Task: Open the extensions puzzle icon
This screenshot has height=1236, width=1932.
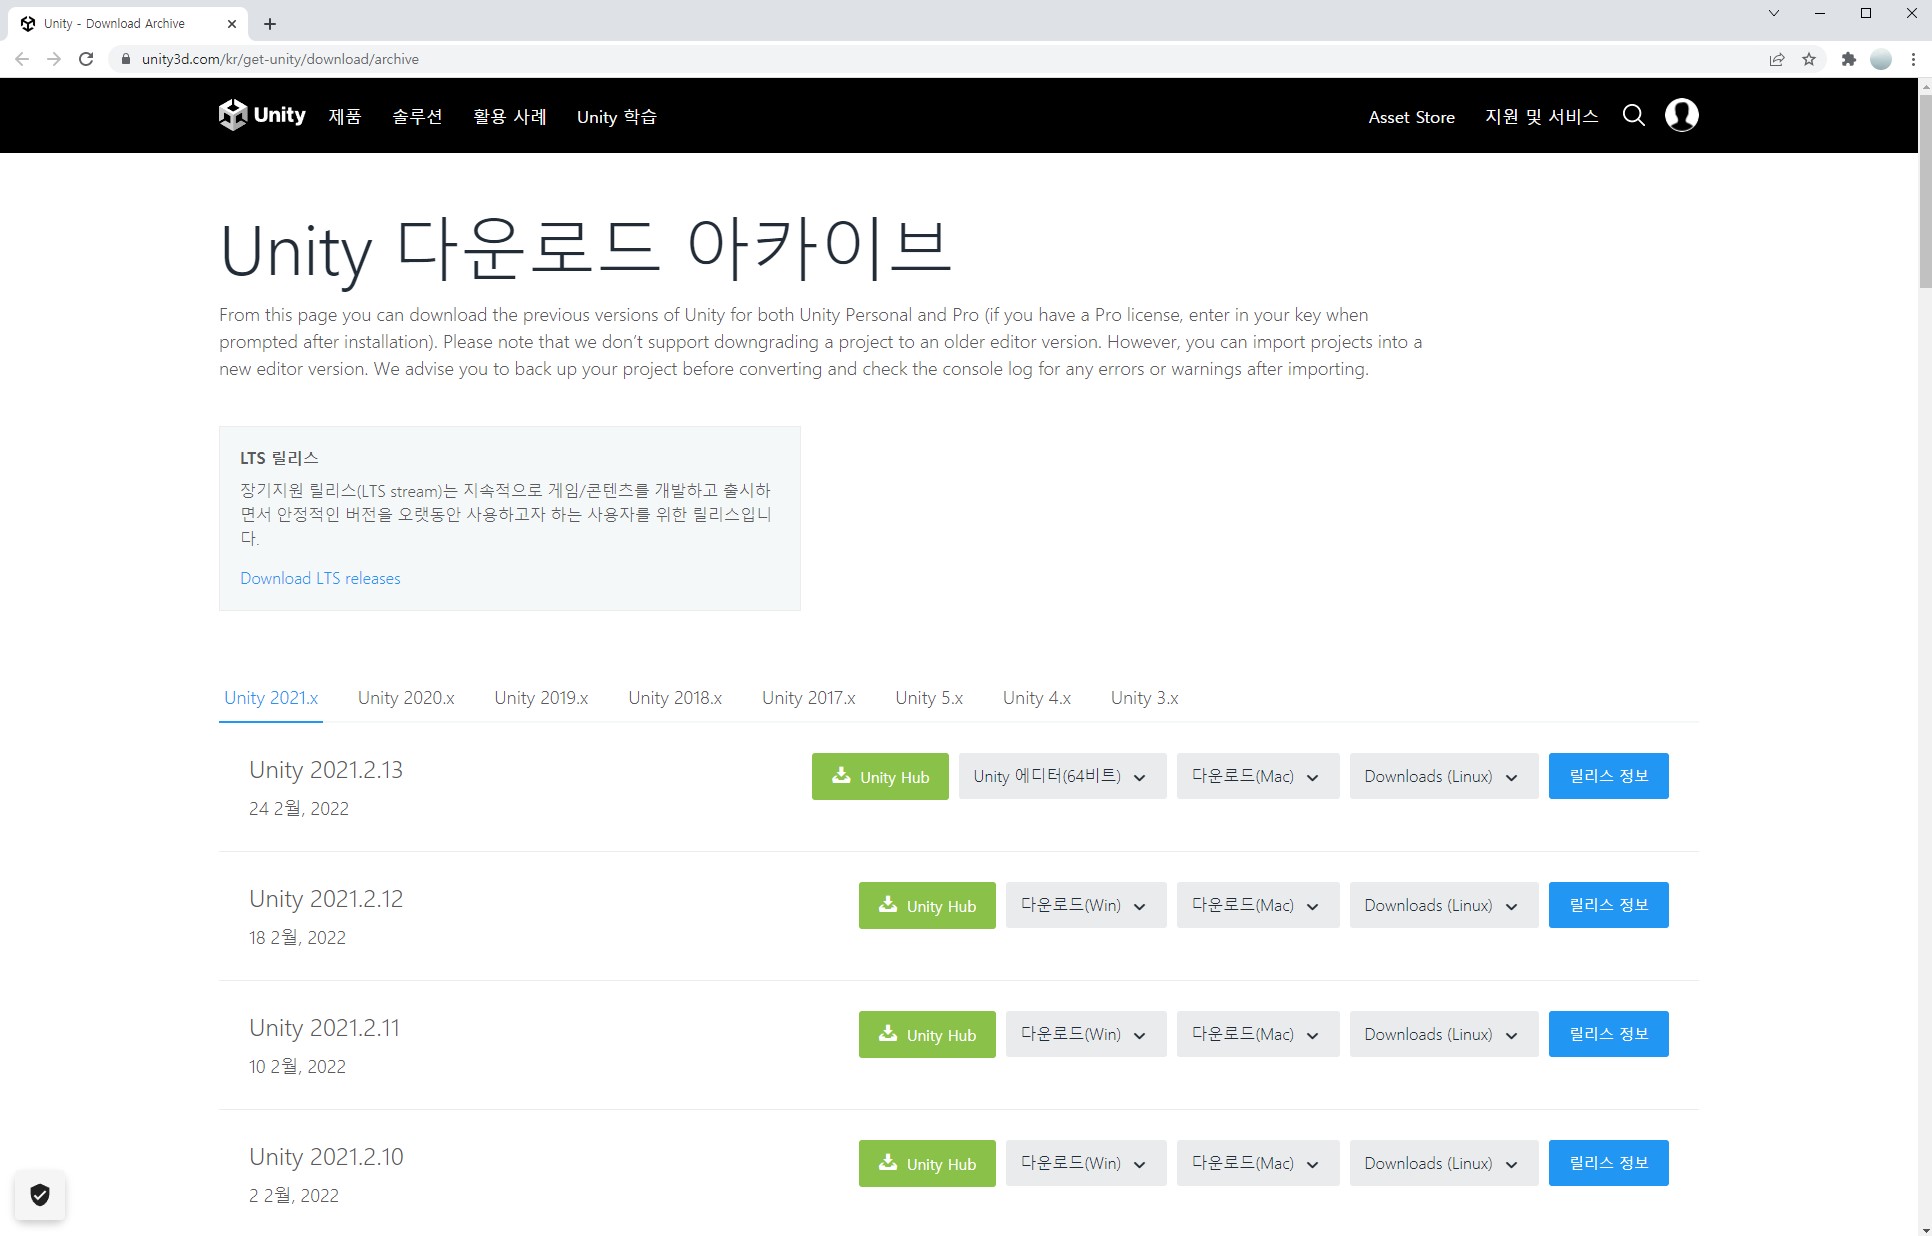Action: pos(1848,59)
